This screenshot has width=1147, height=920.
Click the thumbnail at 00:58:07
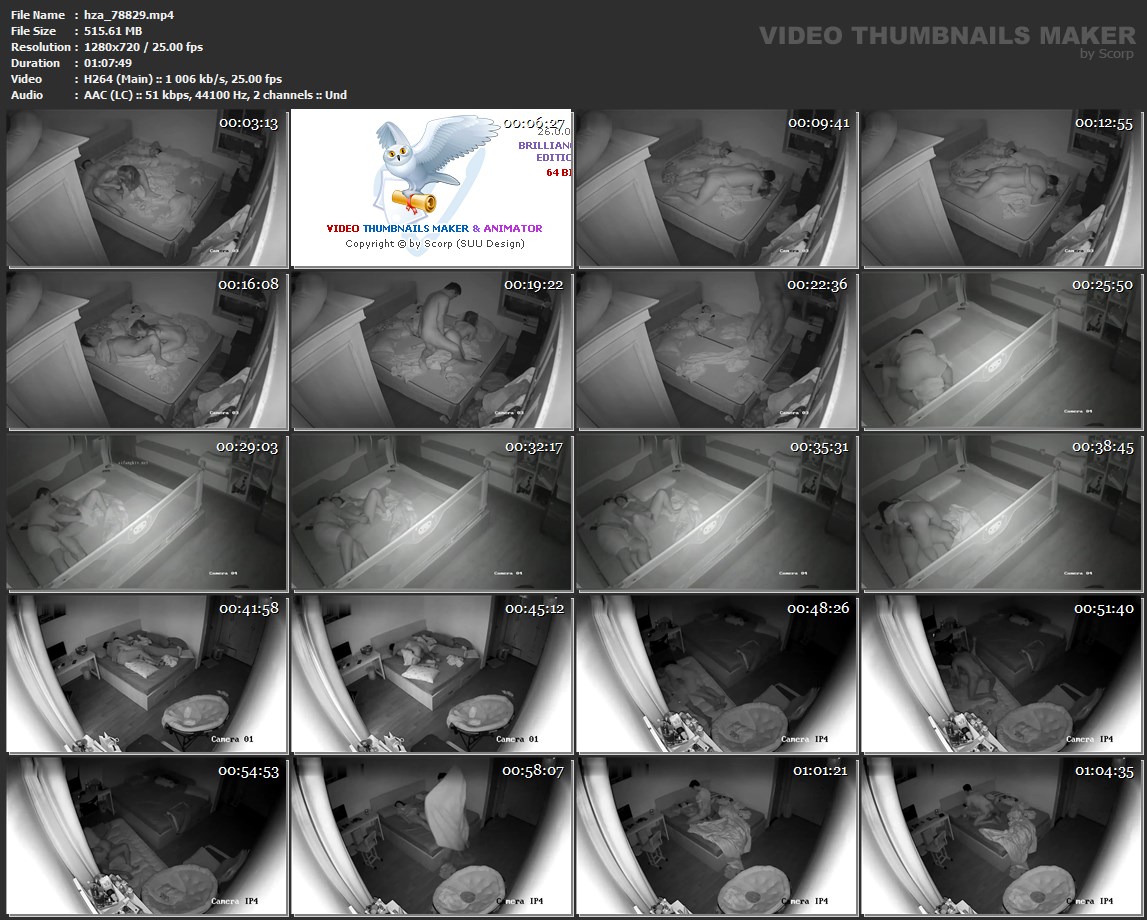click(431, 836)
